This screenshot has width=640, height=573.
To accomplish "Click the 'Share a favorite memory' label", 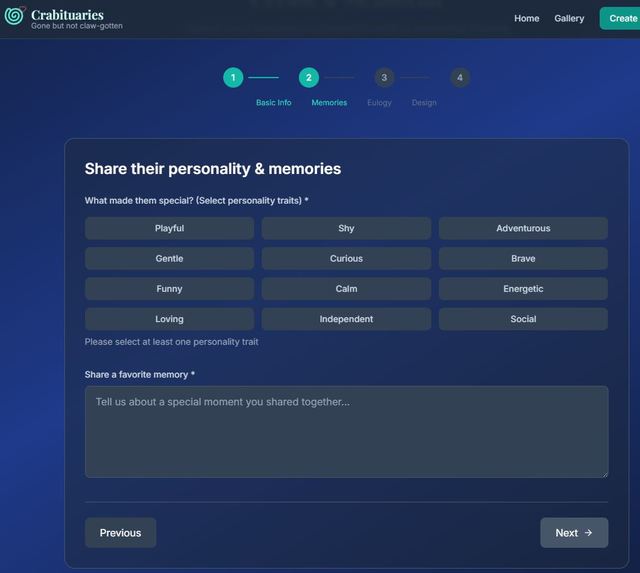I will point(140,374).
